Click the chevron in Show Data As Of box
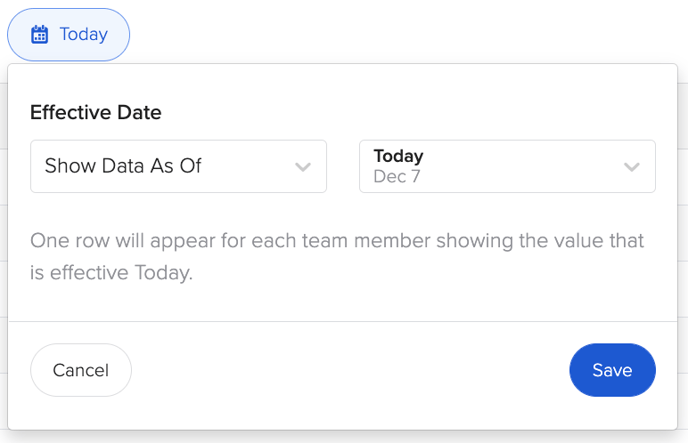The width and height of the screenshot is (688, 443). click(x=303, y=167)
